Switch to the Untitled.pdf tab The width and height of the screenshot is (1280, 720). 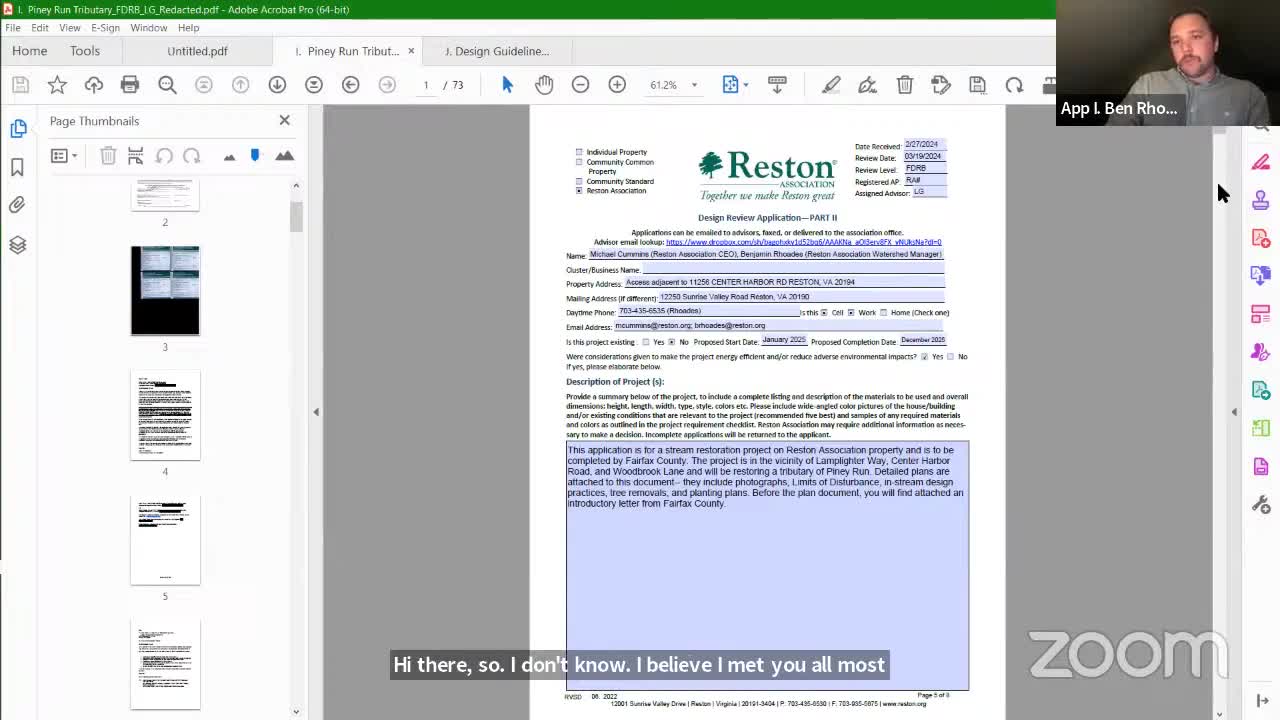197,51
